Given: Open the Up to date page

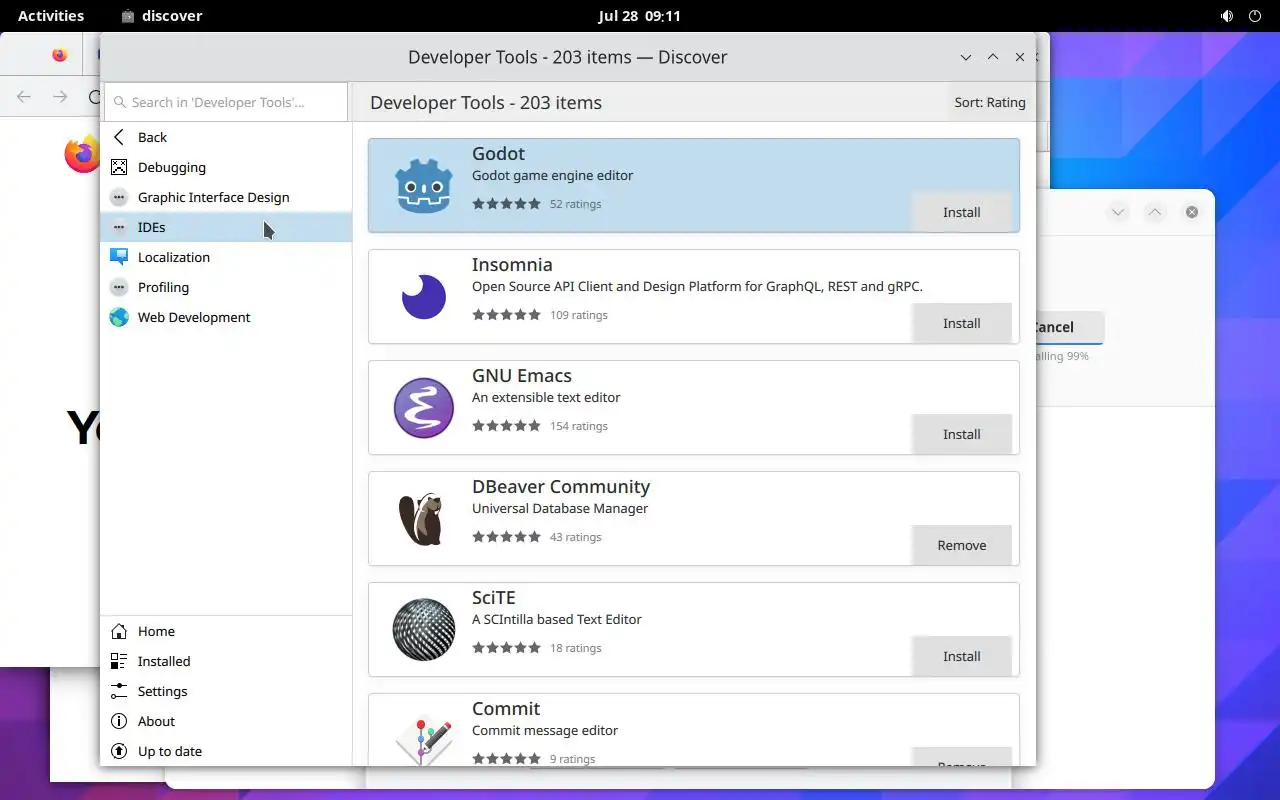Looking at the screenshot, I should [226, 751].
